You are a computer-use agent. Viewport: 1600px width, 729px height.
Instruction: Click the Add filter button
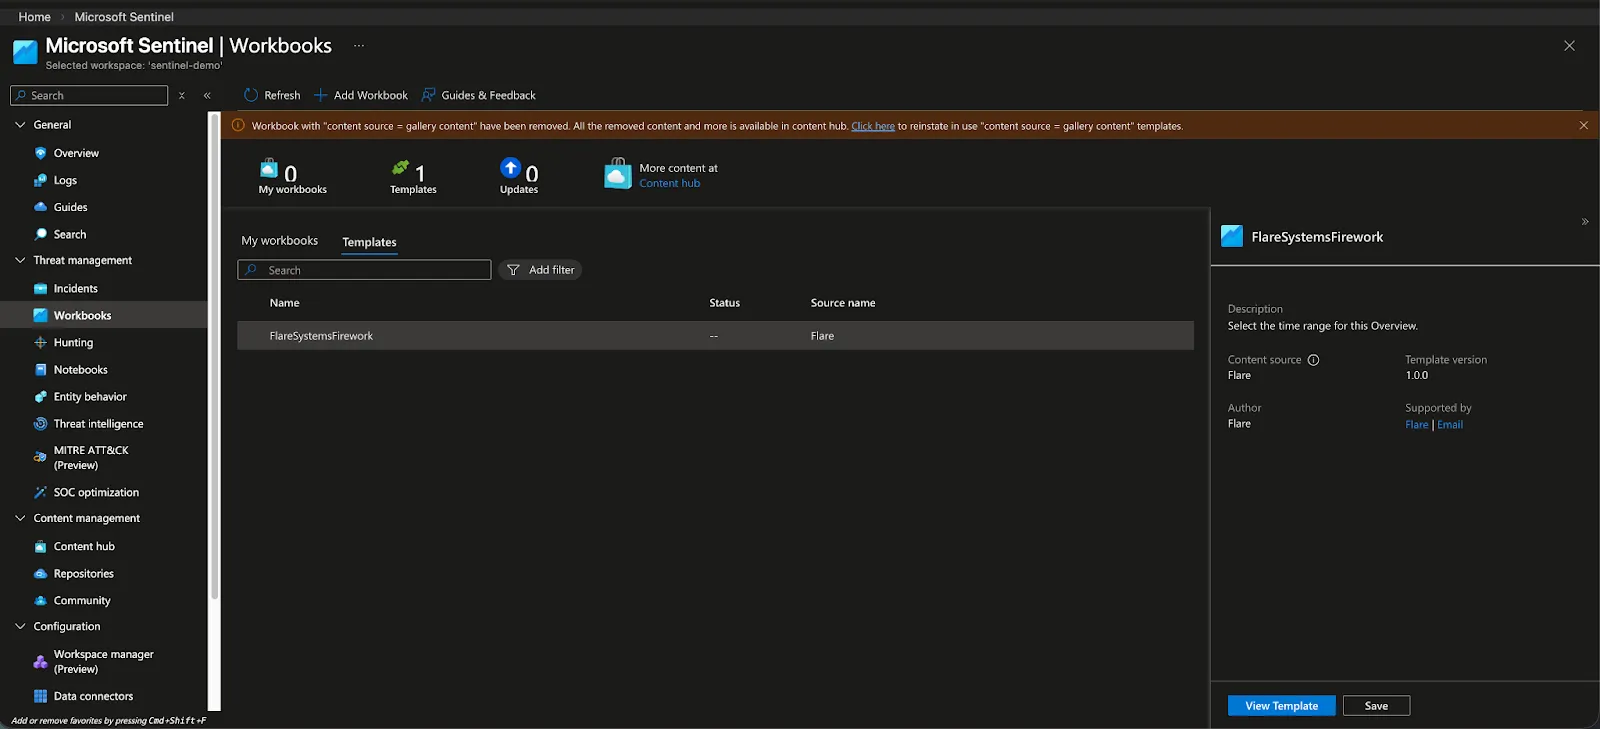(540, 270)
